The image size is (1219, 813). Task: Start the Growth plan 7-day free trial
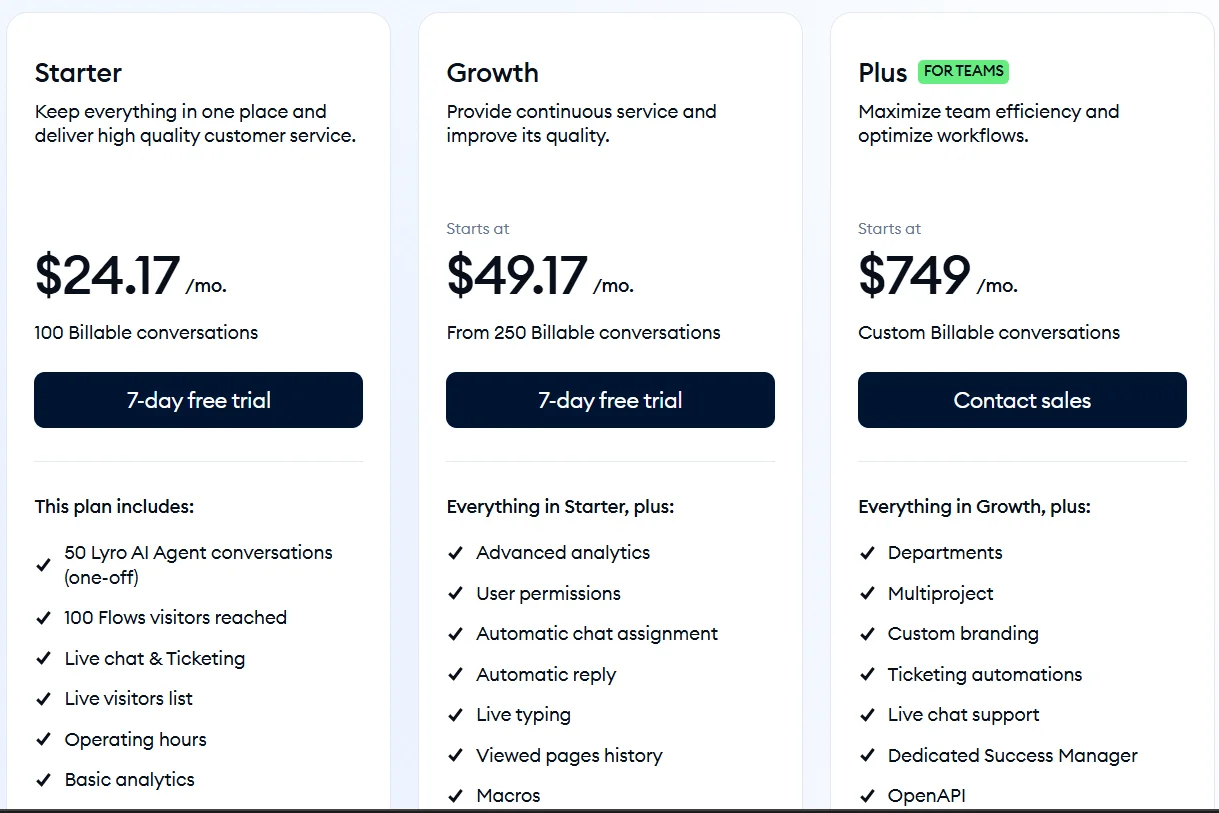pyautogui.click(x=610, y=400)
